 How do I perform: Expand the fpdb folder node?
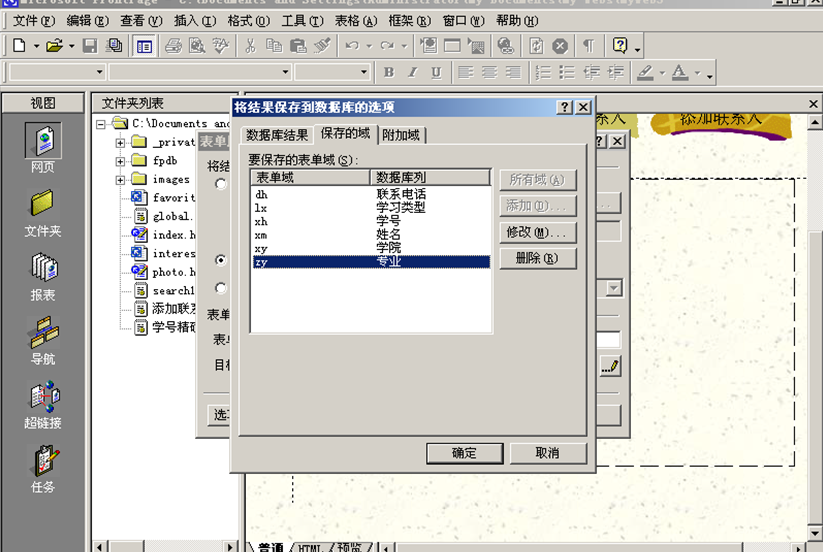(x=120, y=161)
